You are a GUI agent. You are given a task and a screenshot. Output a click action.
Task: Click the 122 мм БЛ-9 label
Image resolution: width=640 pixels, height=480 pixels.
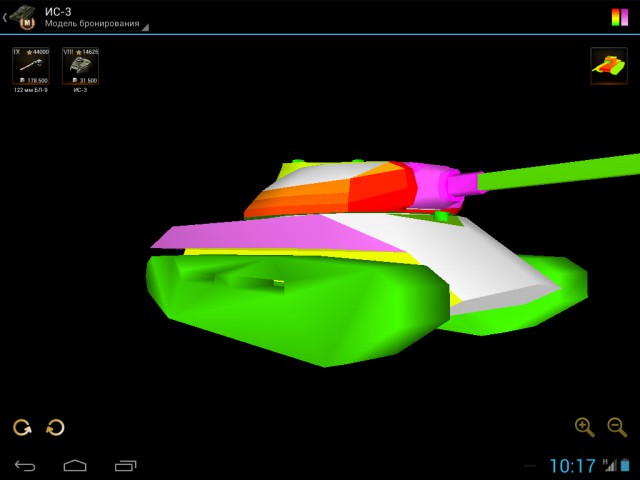pos(31,90)
